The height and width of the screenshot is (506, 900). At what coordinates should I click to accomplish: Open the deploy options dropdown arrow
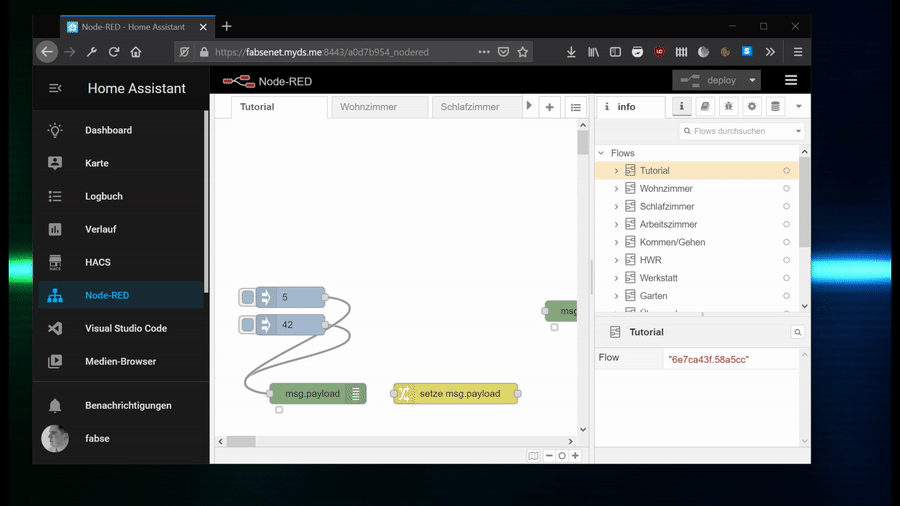pyautogui.click(x=752, y=80)
